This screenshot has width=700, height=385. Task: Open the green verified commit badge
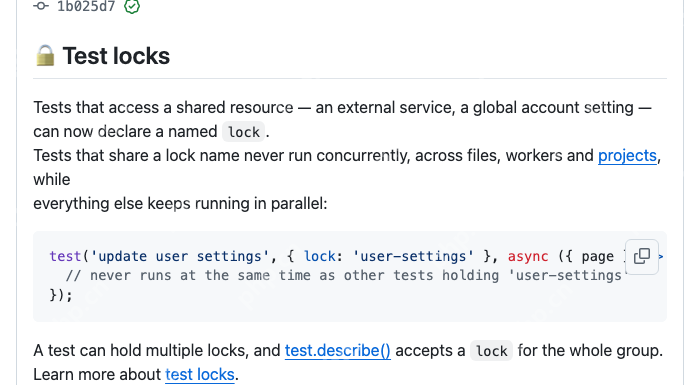[x=132, y=6]
